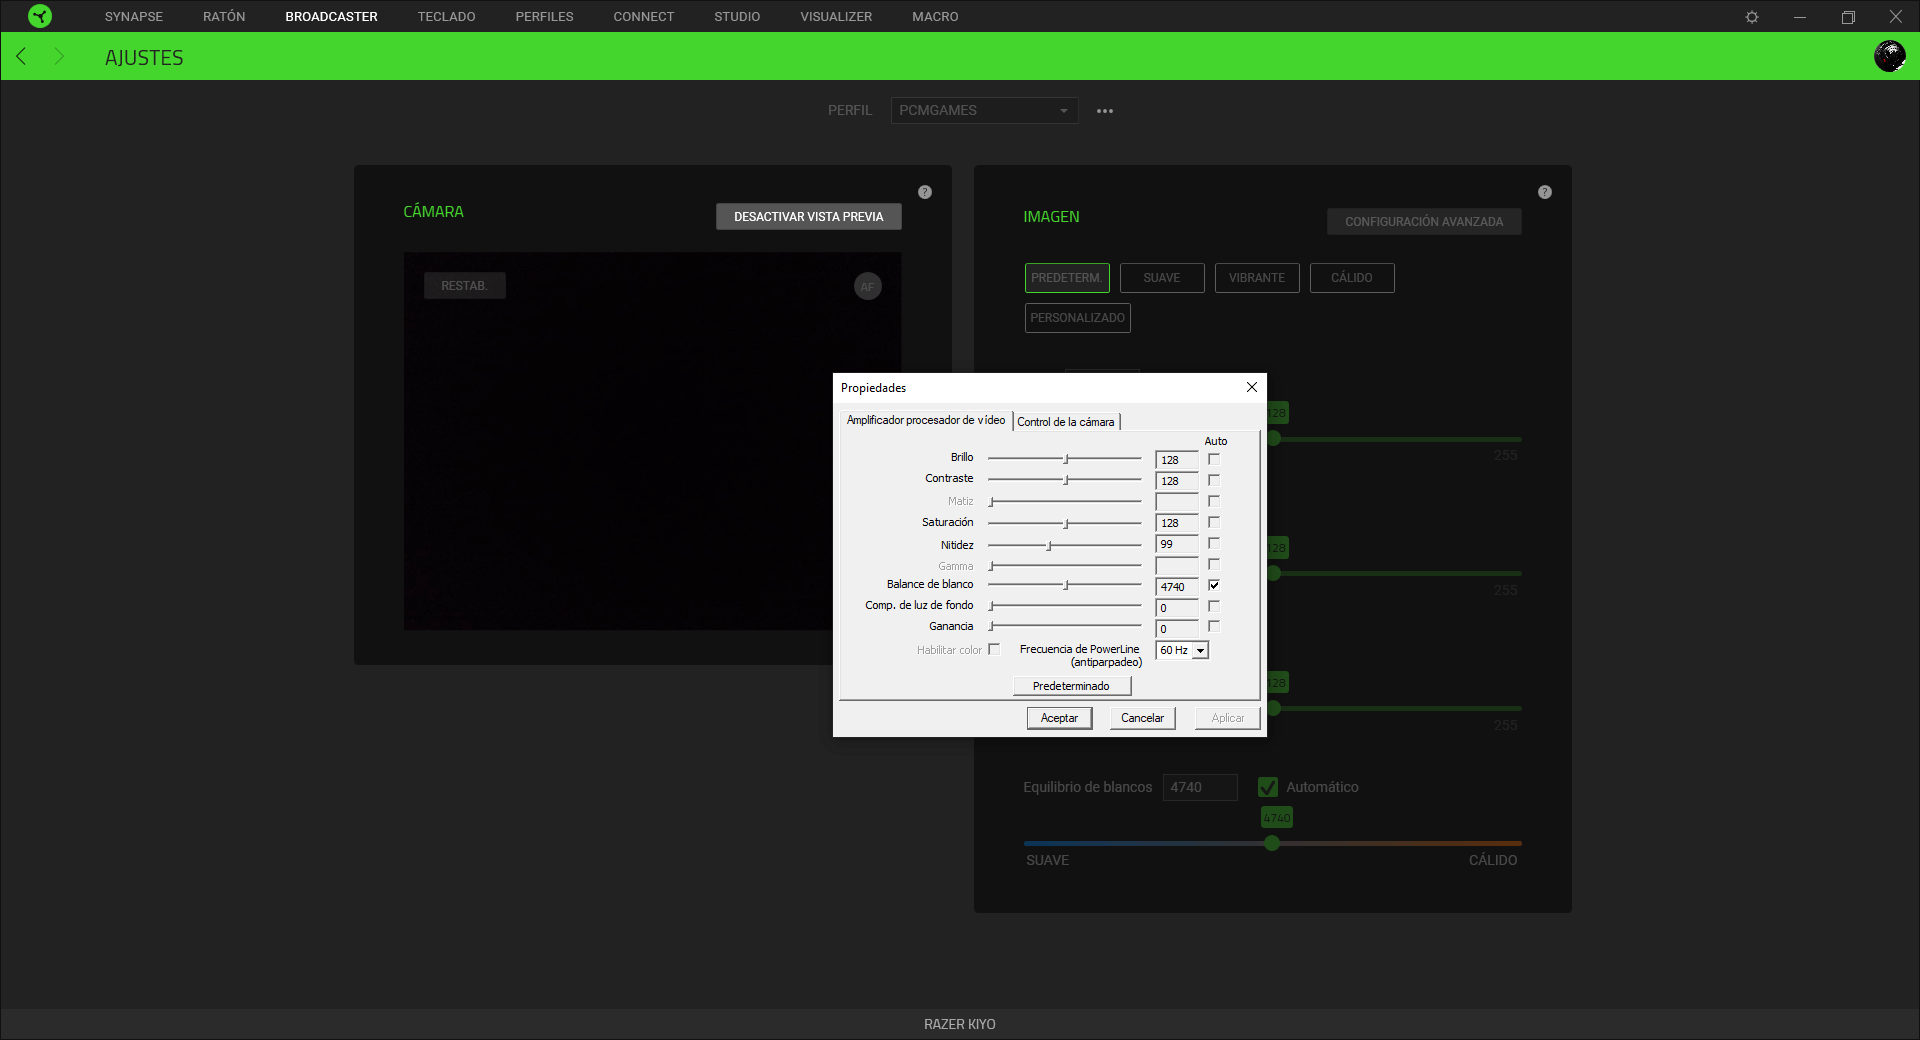Click DESACTIVAR VISTA PREVIA button
Viewport: 1920px width, 1040px height.
809,217
